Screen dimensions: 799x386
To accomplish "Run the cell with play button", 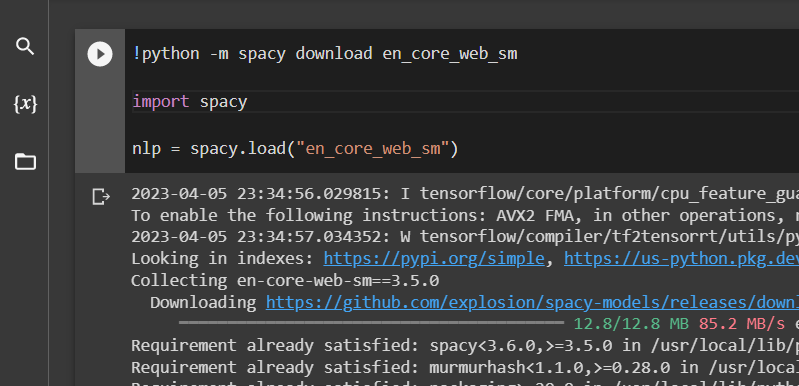I will click(x=100, y=54).
